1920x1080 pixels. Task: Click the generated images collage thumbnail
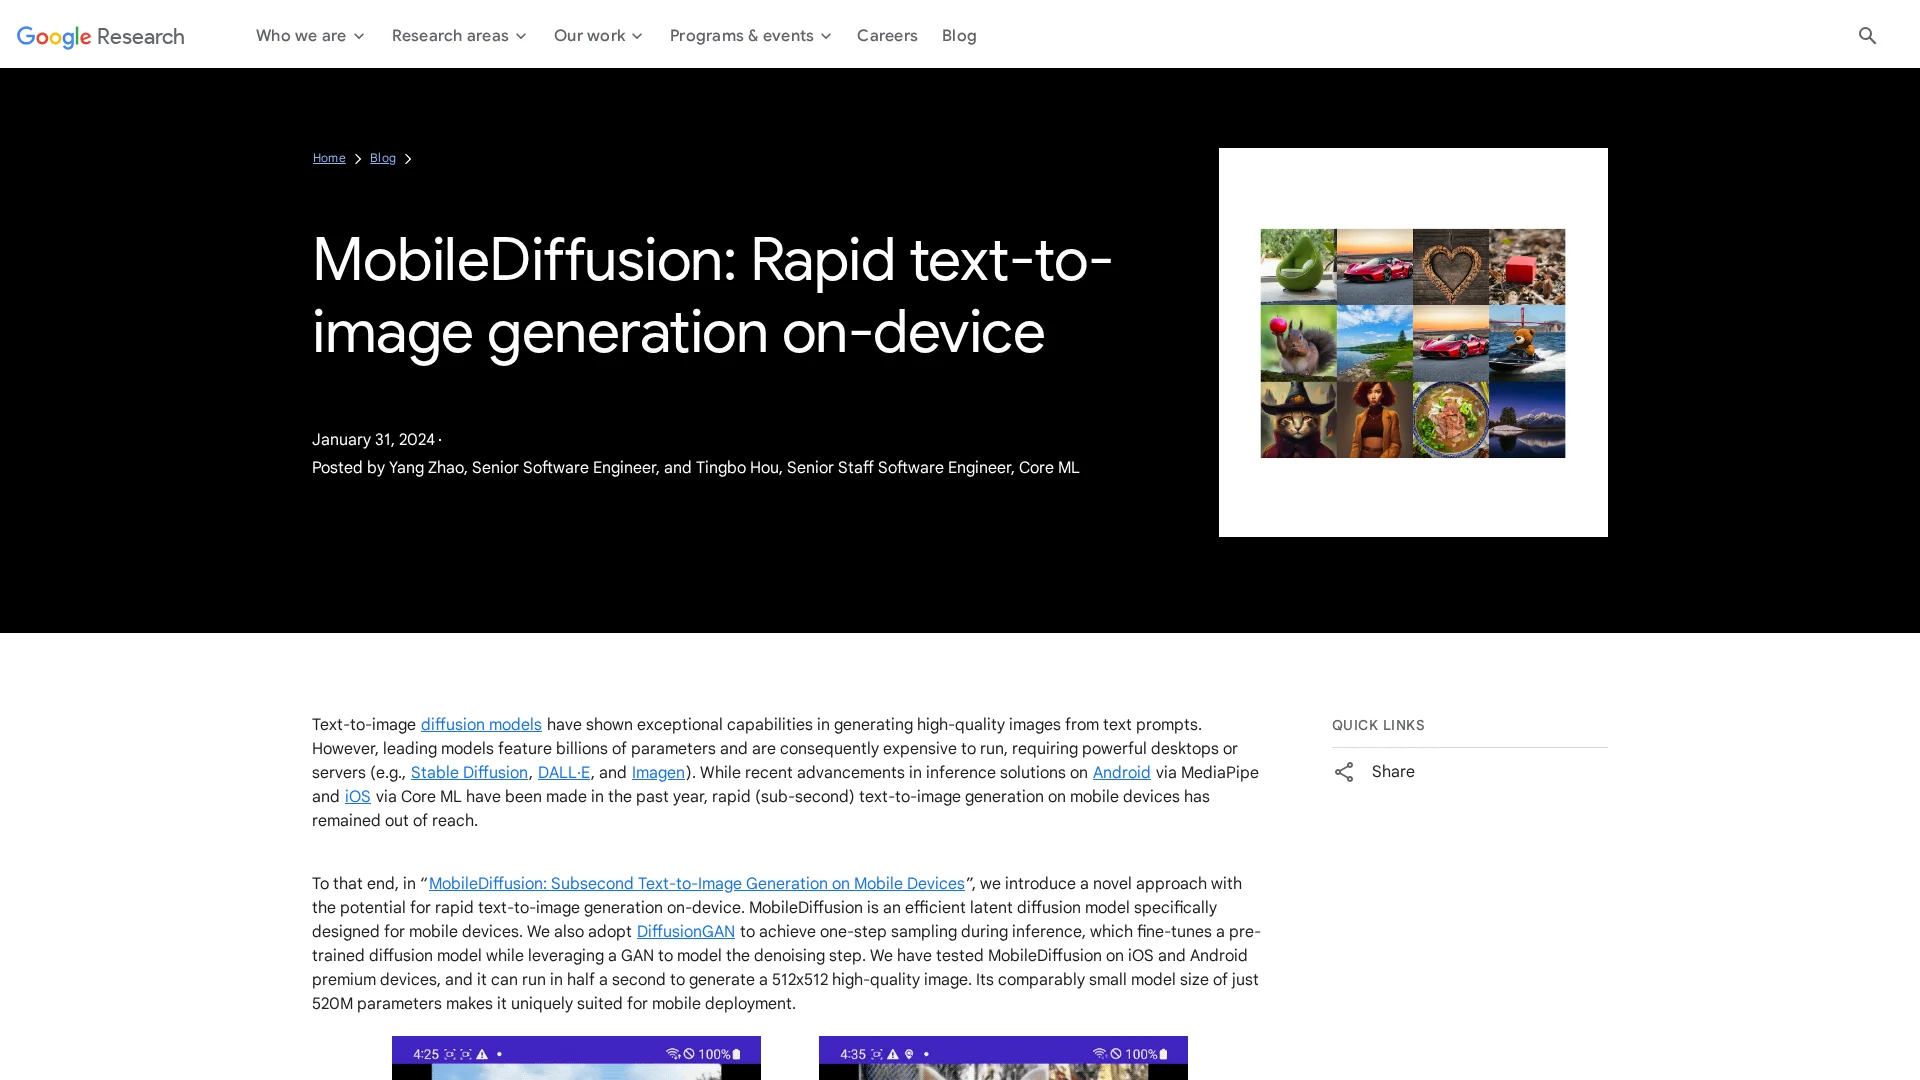pyautogui.click(x=1412, y=343)
